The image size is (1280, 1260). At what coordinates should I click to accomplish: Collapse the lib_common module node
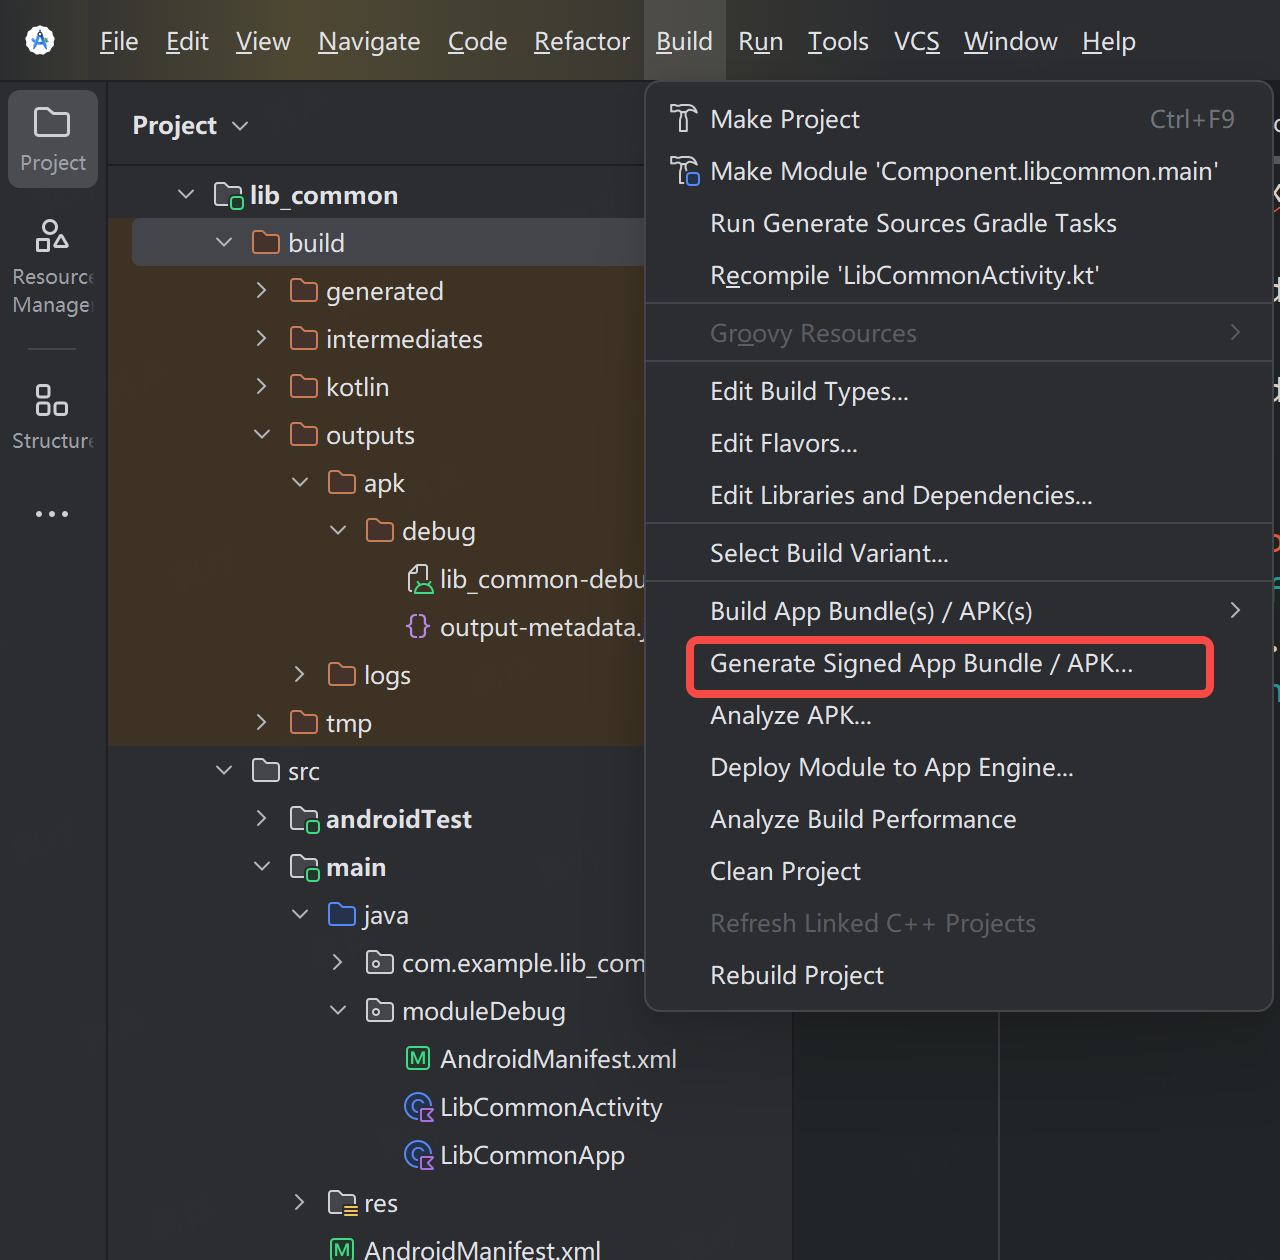tap(186, 194)
